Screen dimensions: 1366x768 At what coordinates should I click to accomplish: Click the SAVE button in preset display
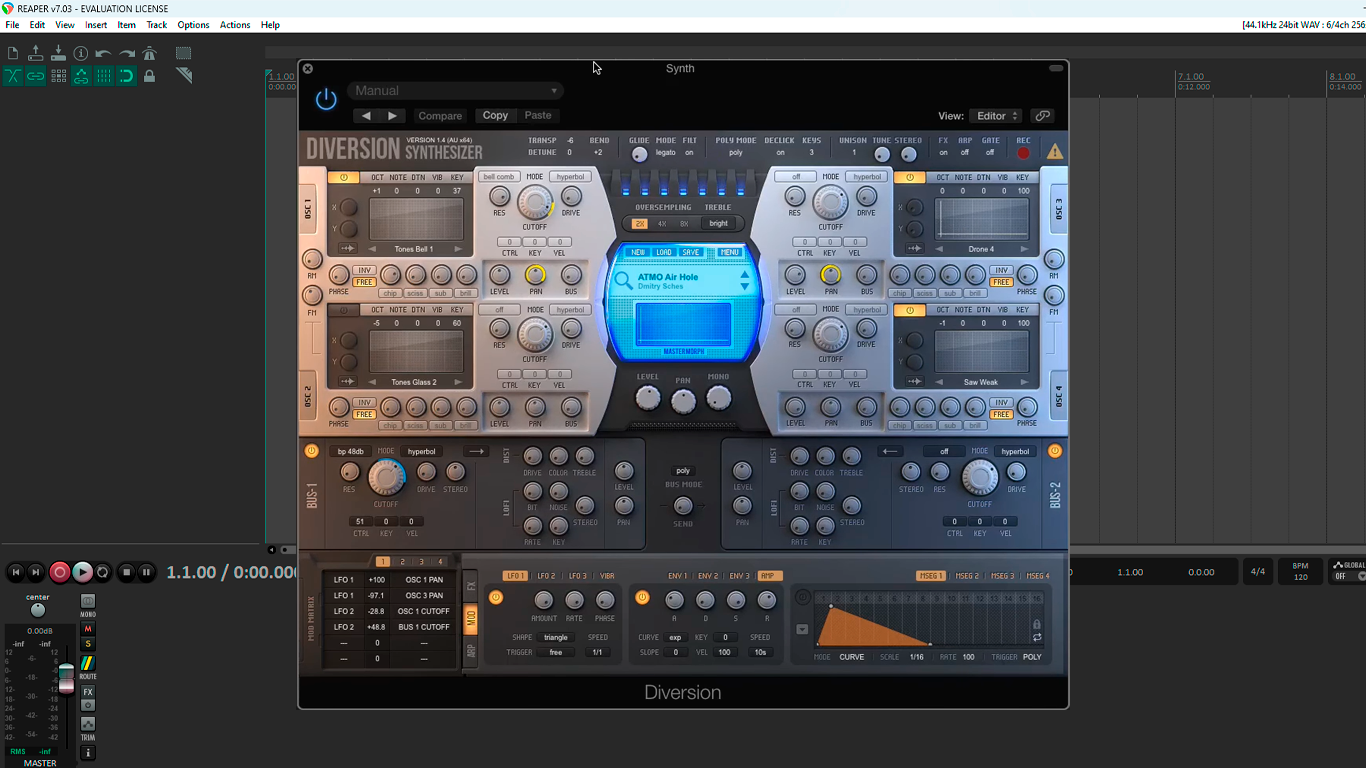691,252
